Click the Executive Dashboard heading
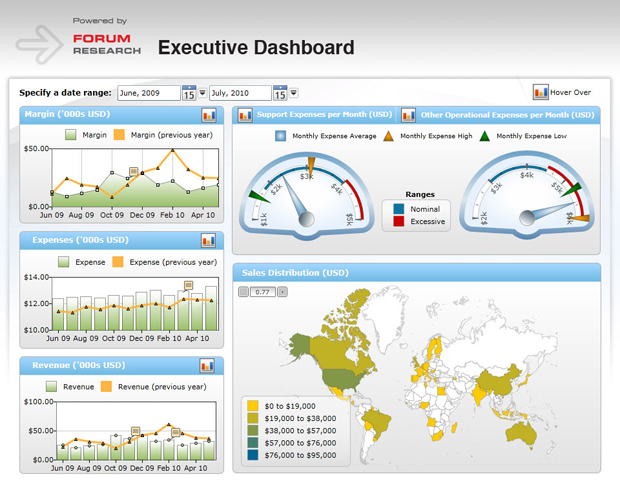This screenshot has width=620, height=481. [x=256, y=47]
